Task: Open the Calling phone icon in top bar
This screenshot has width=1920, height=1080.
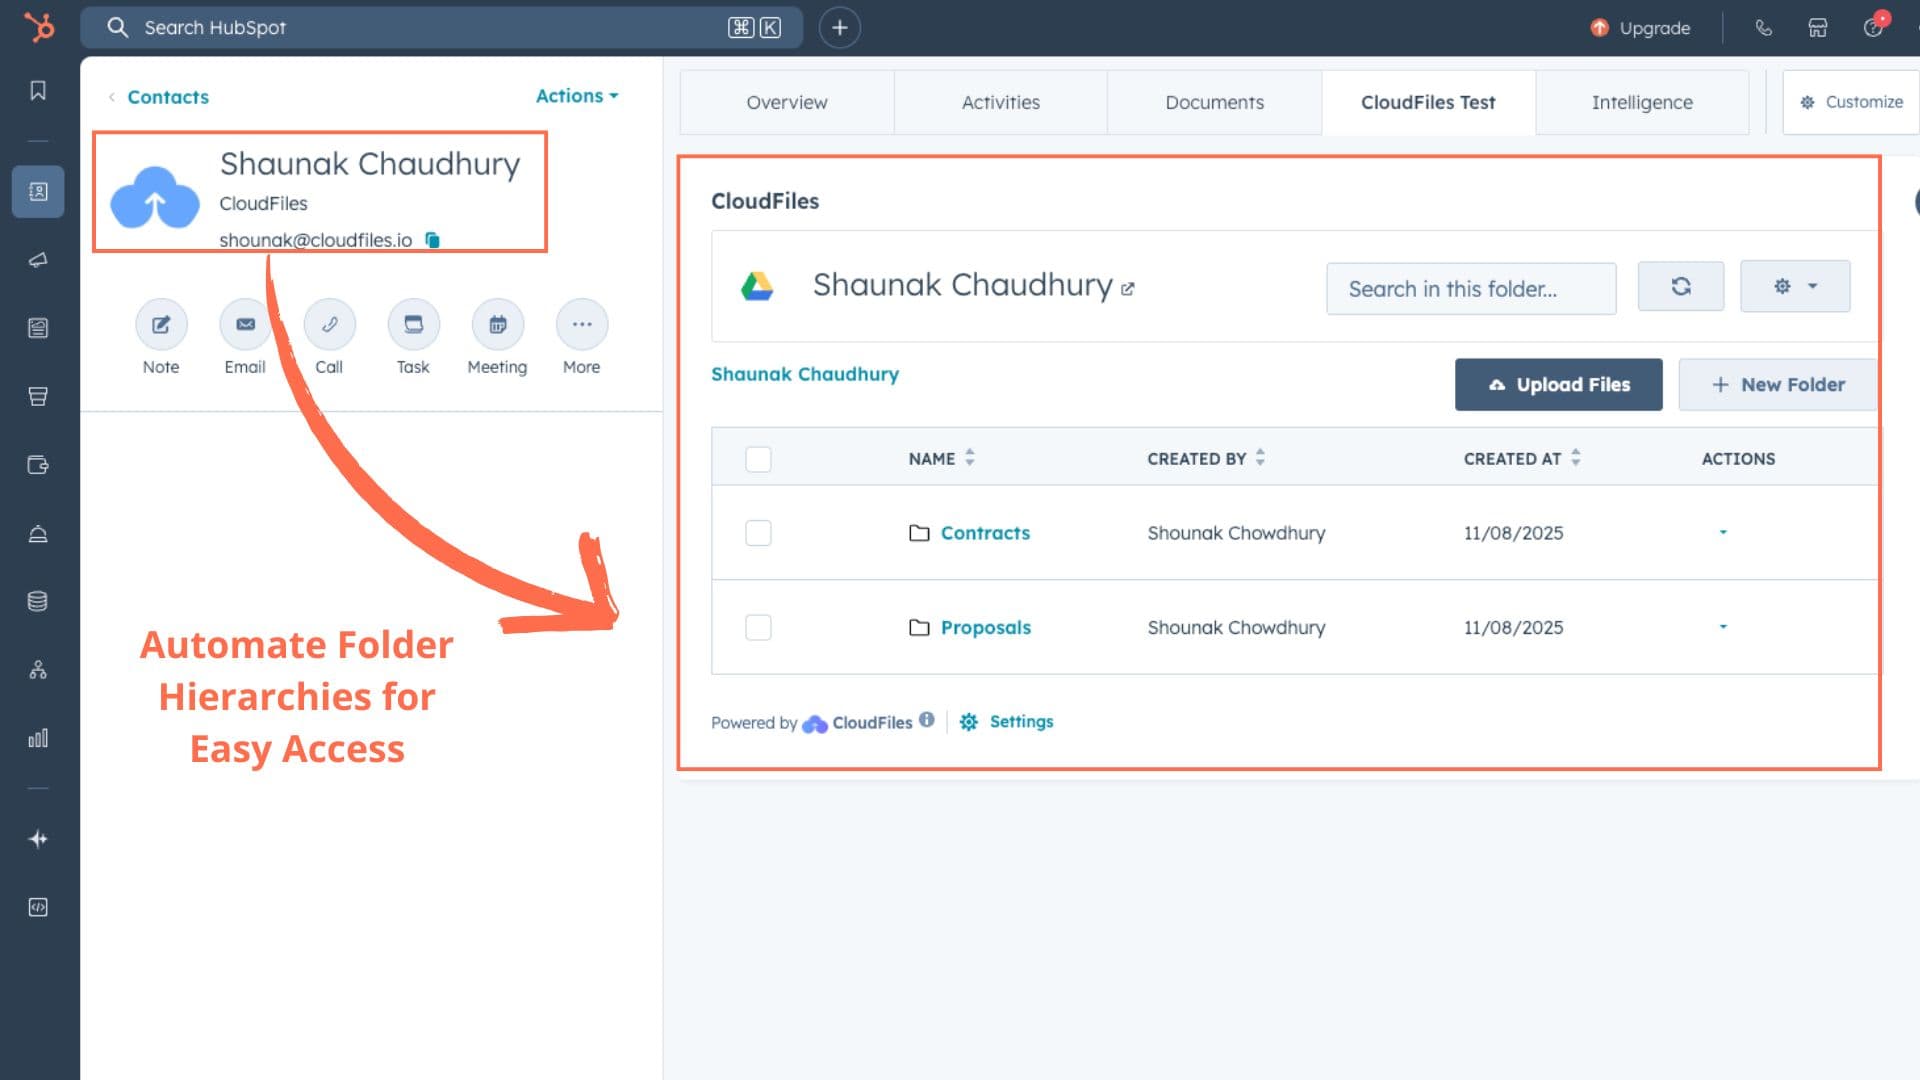Action: (1763, 27)
